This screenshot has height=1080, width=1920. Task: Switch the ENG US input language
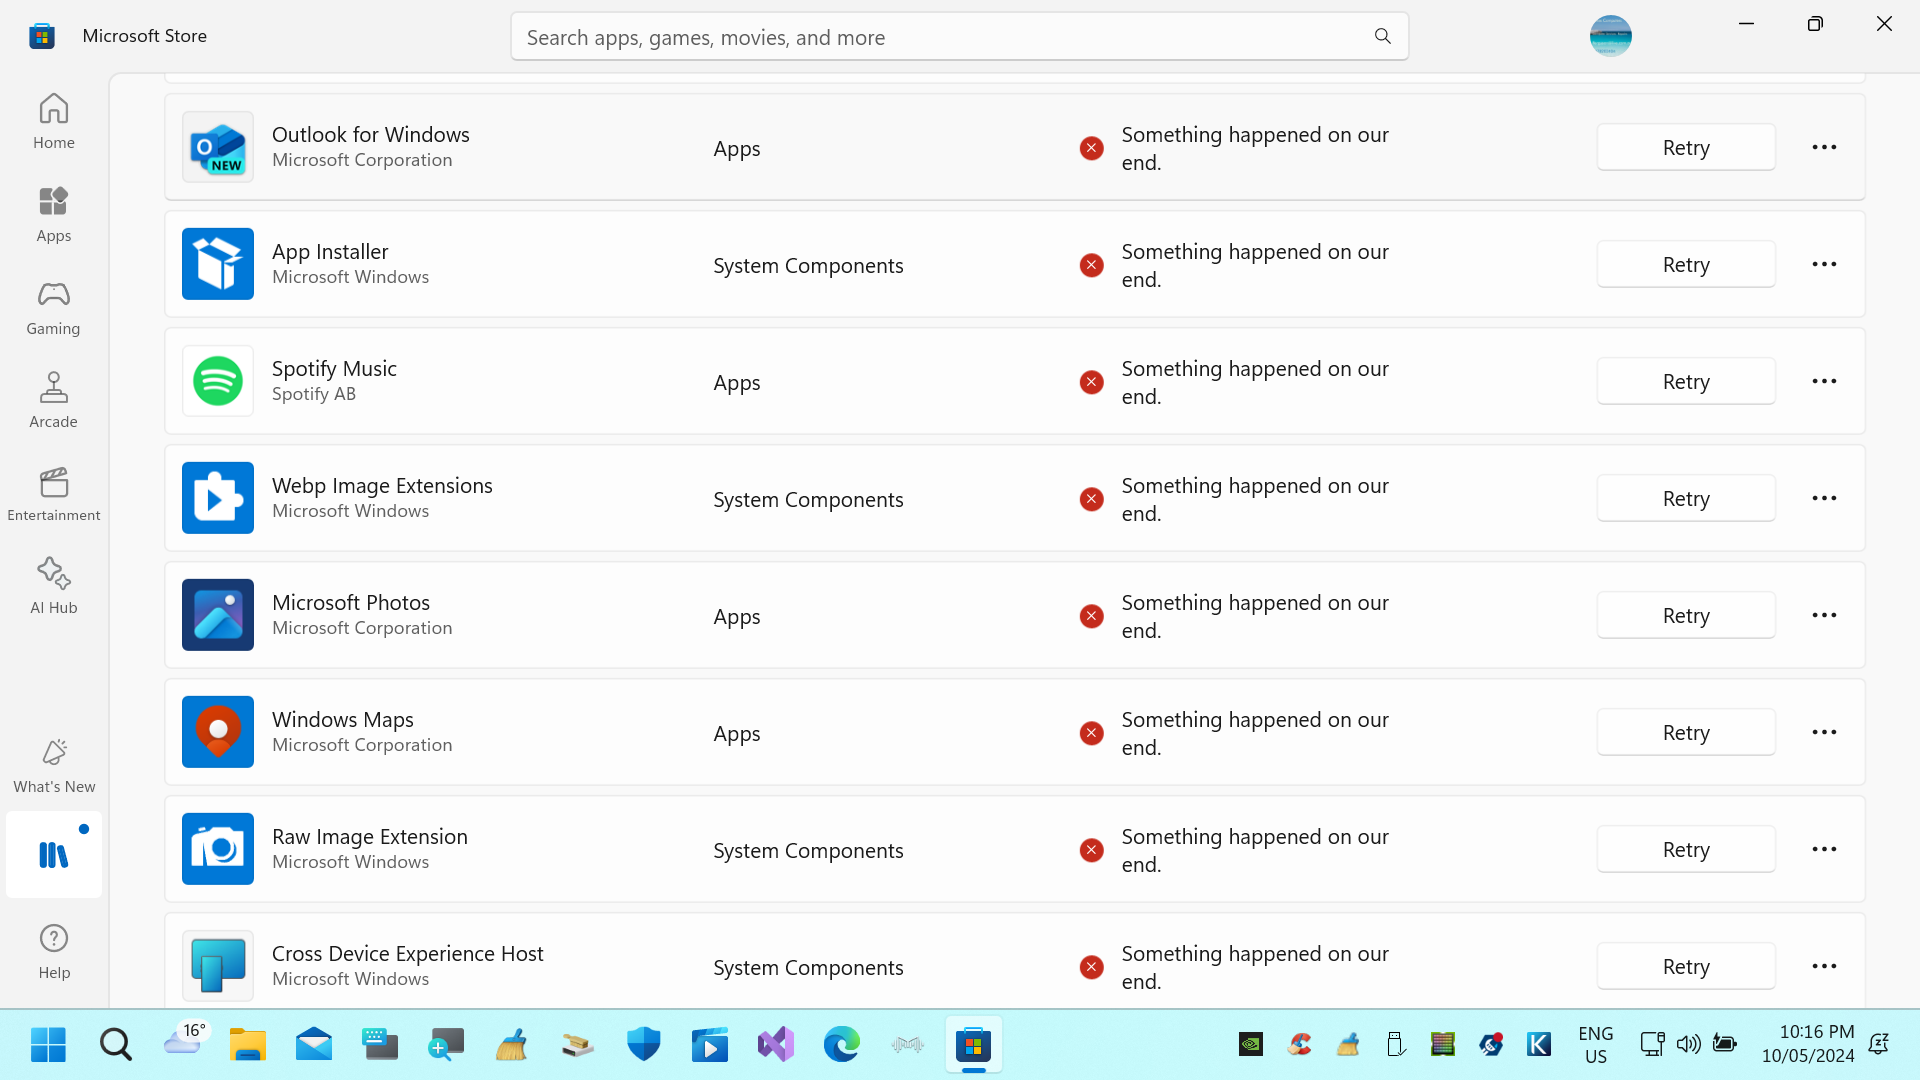[x=1596, y=1044]
